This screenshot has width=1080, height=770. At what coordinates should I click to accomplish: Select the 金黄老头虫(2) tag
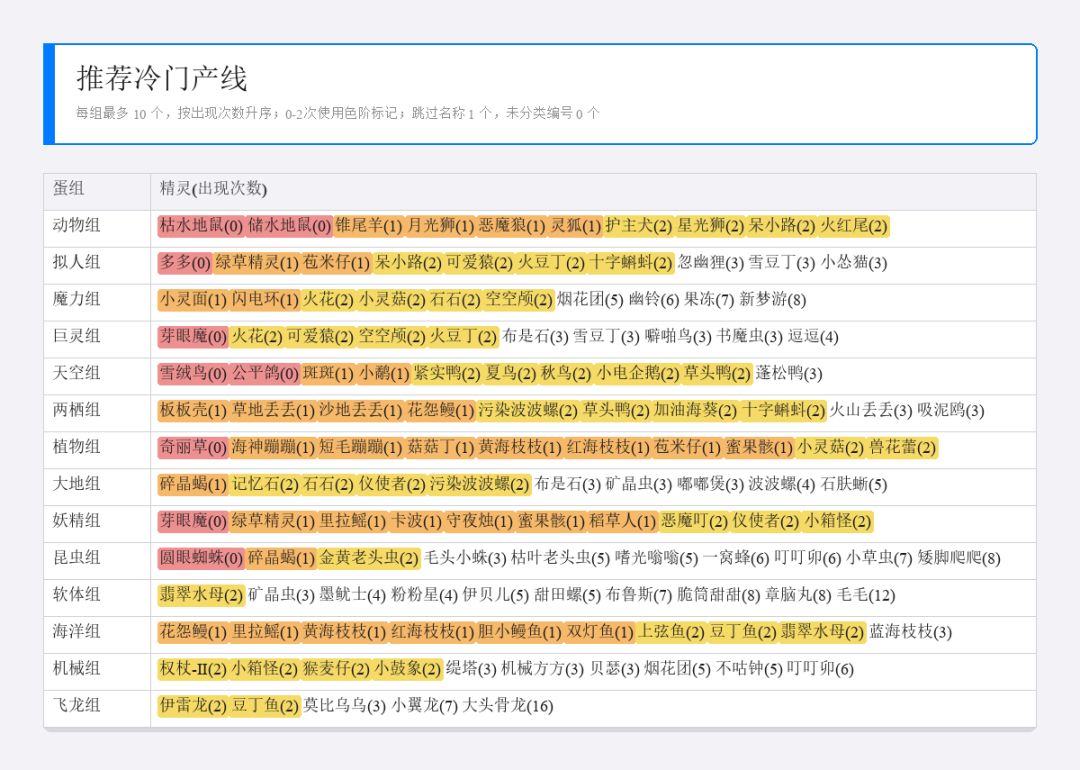point(368,559)
